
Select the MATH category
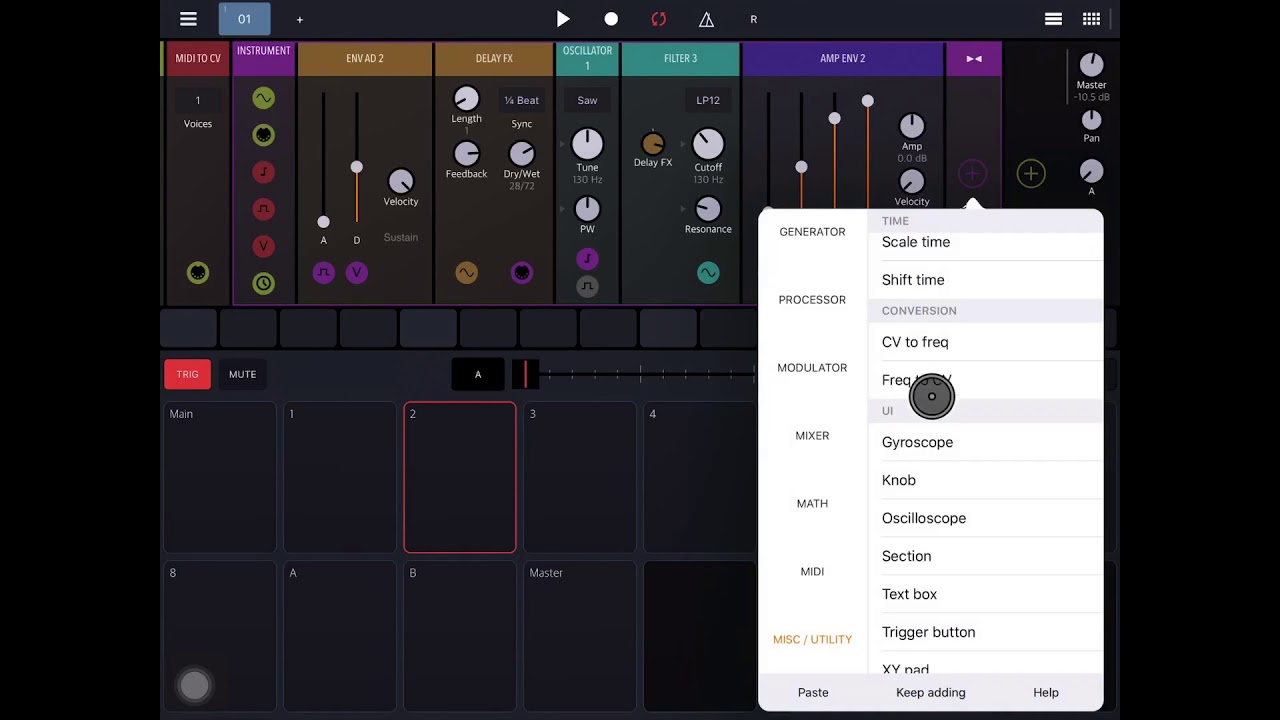click(x=812, y=504)
